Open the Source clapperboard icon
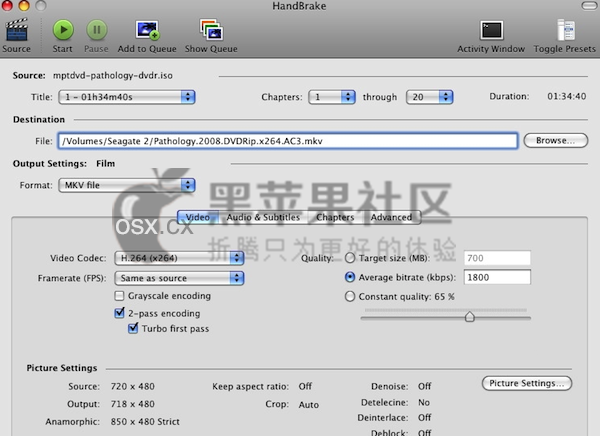 [x=16, y=30]
